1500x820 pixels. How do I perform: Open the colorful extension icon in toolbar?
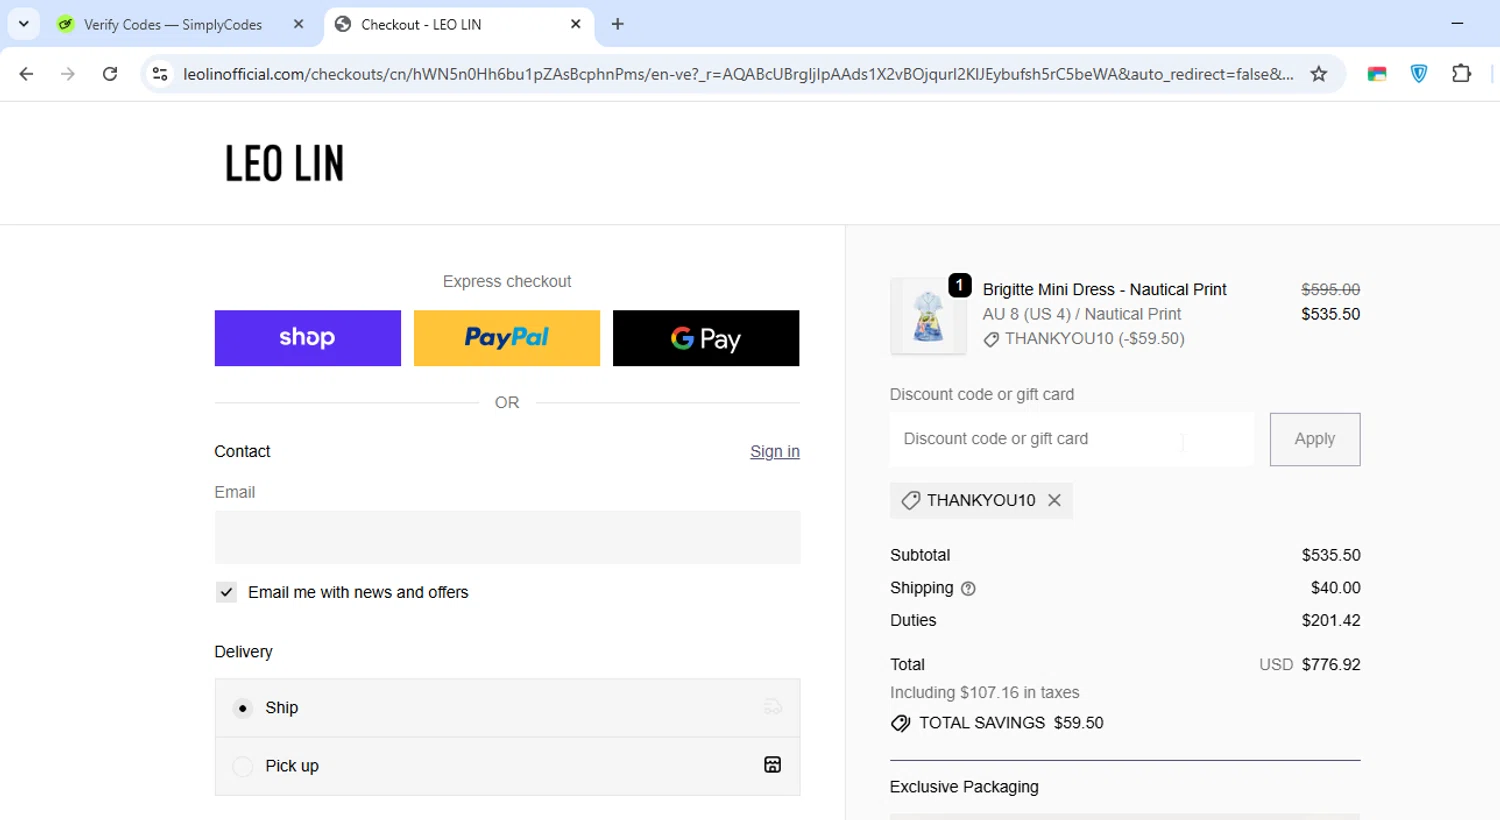click(x=1377, y=74)
